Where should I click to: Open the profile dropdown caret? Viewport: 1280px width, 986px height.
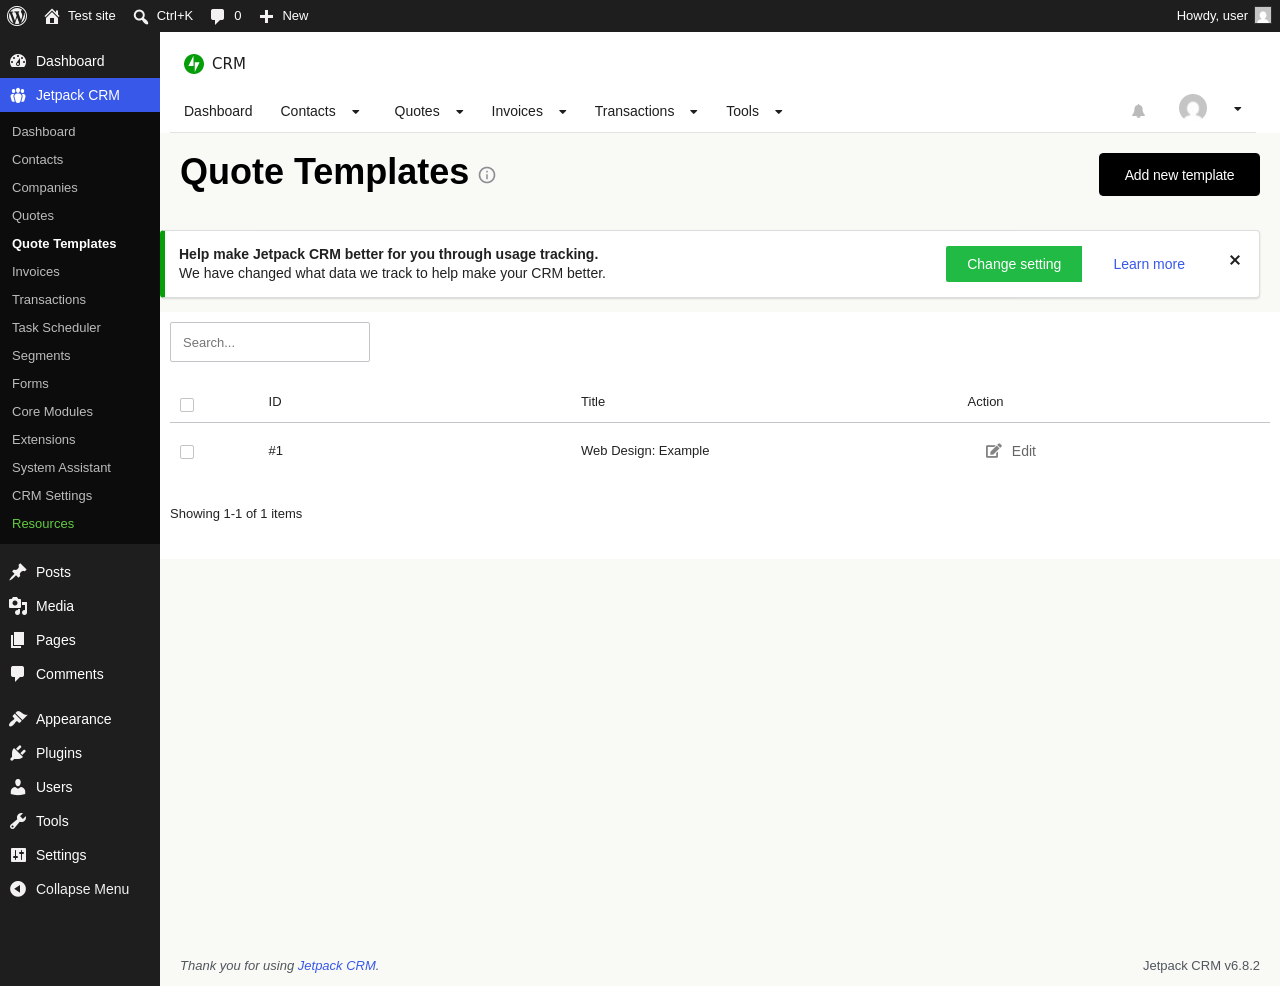(x=1238, y=109)
